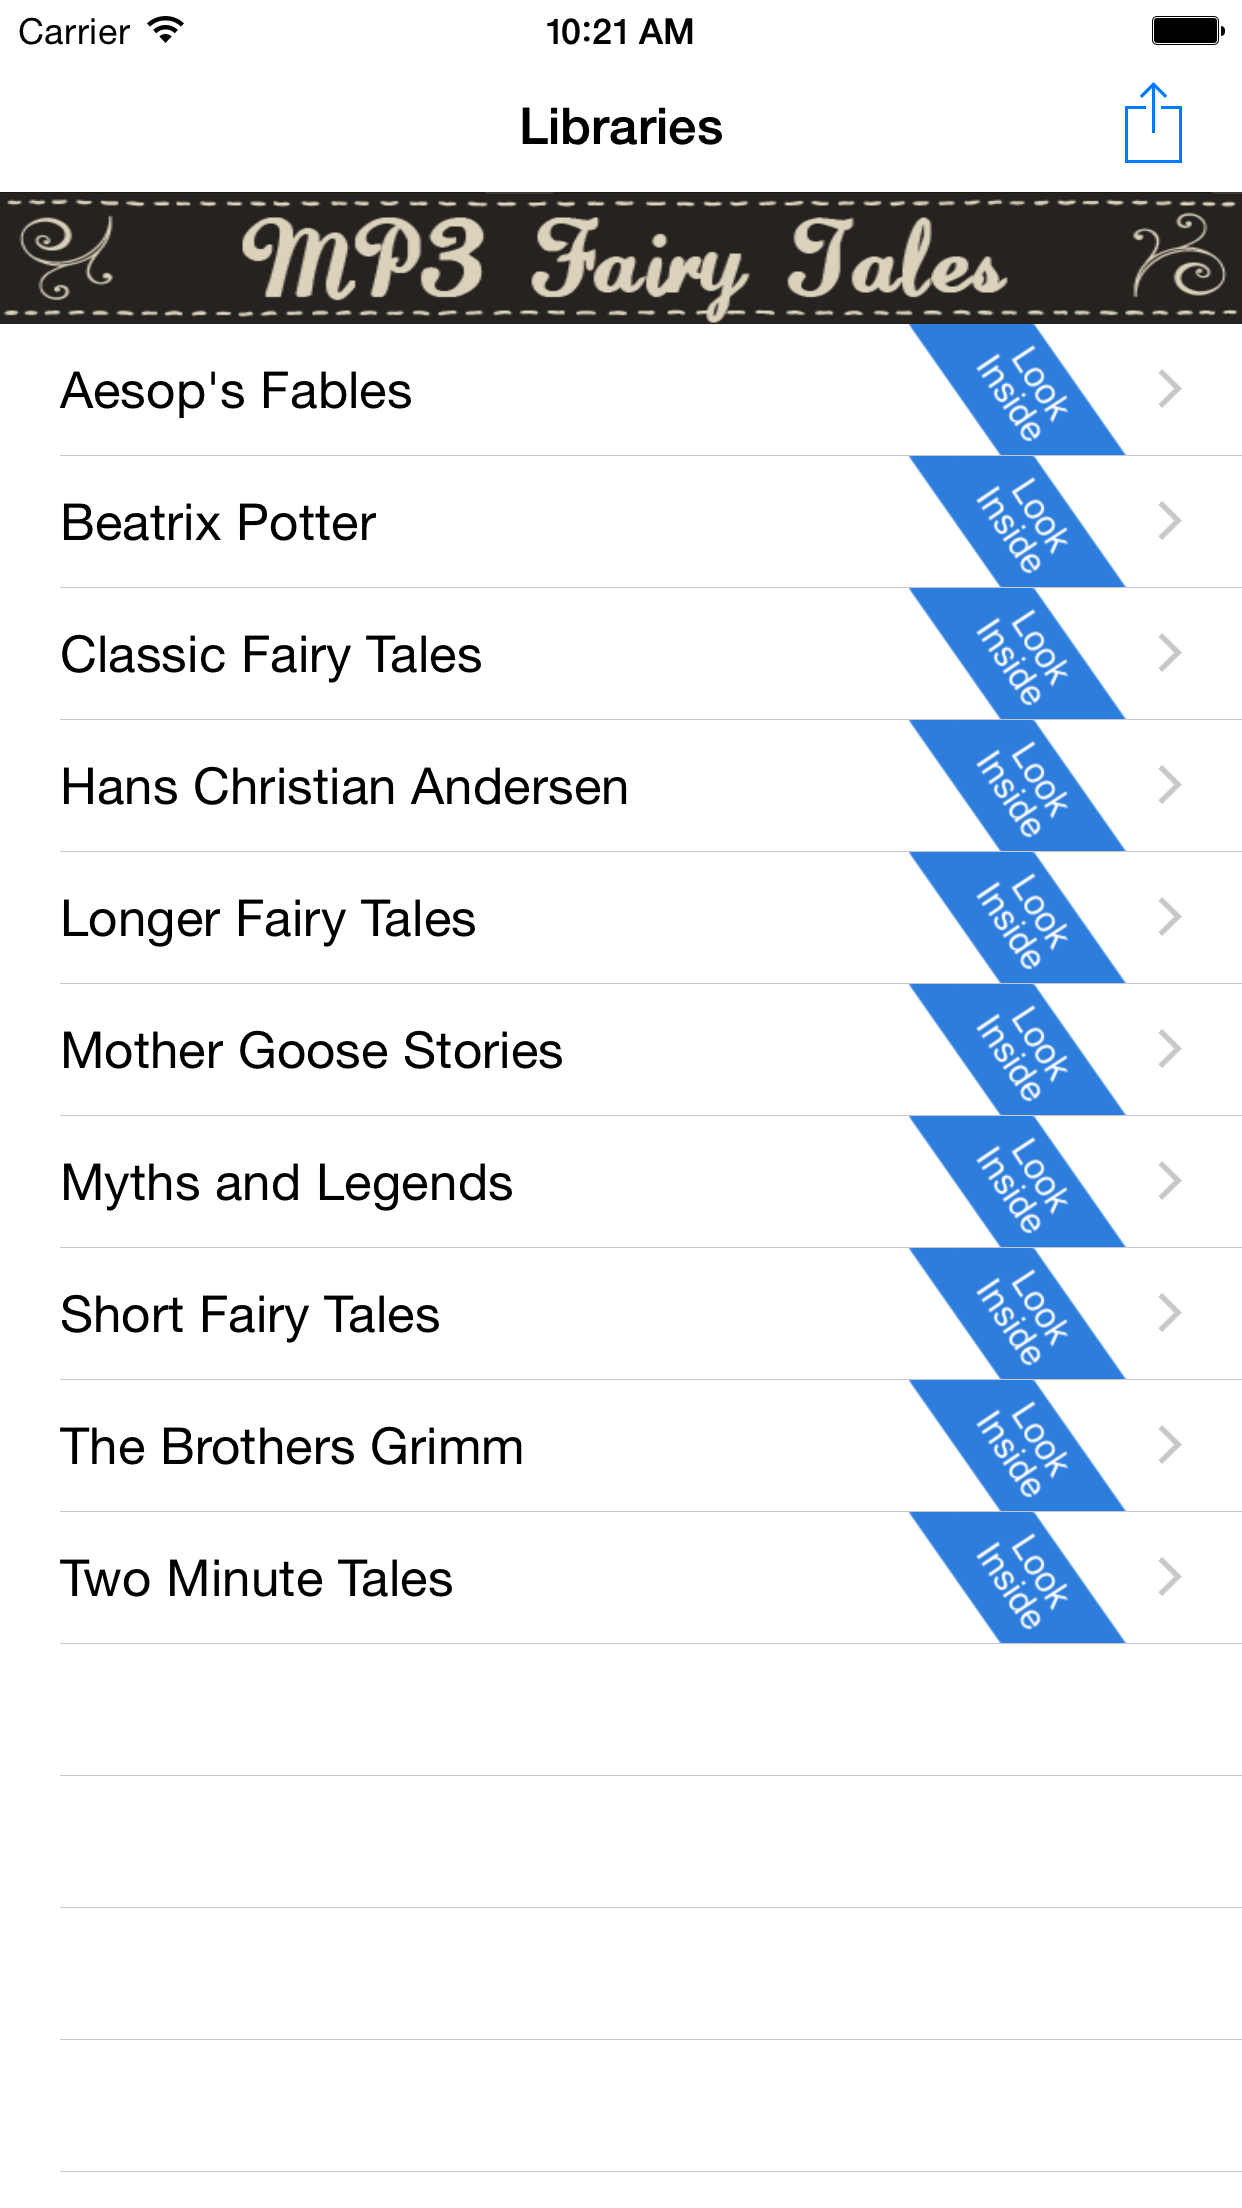Tap Look Inside ribbon on Two Minute Tales
The height and width of the screenshot is (2208, 1242).
(x=1018, y=1580)
